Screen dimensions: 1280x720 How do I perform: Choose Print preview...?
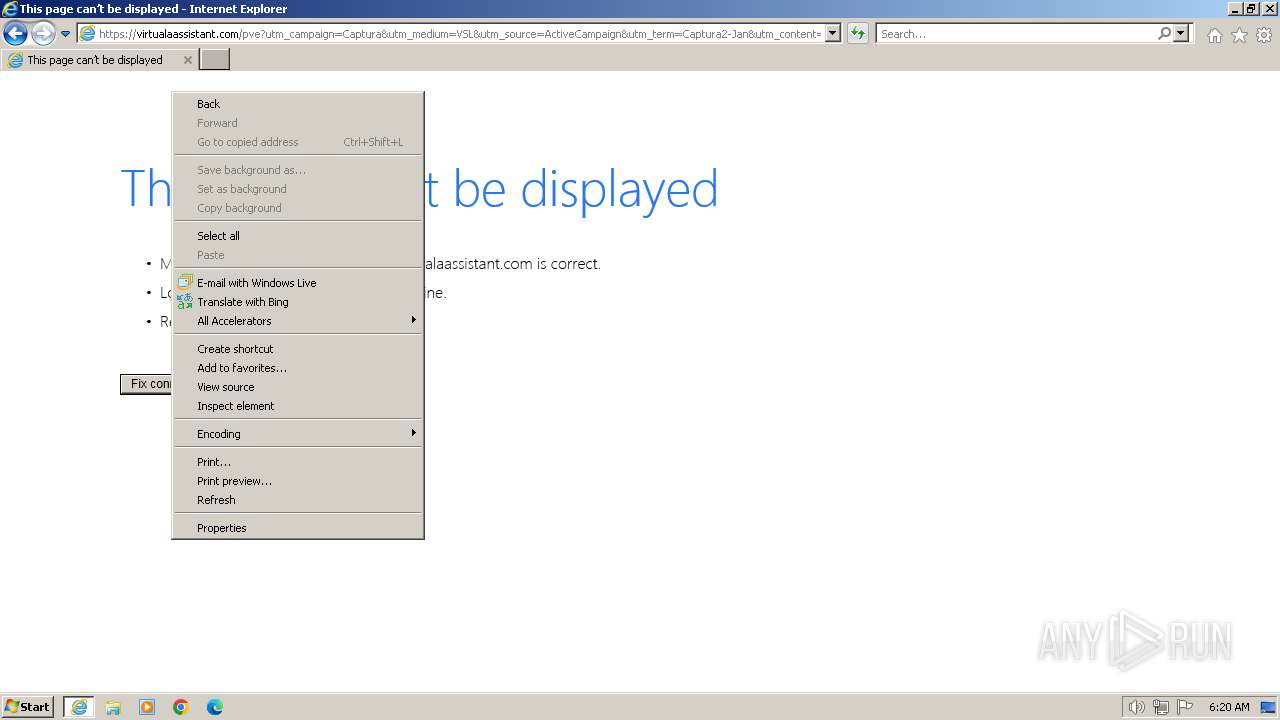(298, 481)
